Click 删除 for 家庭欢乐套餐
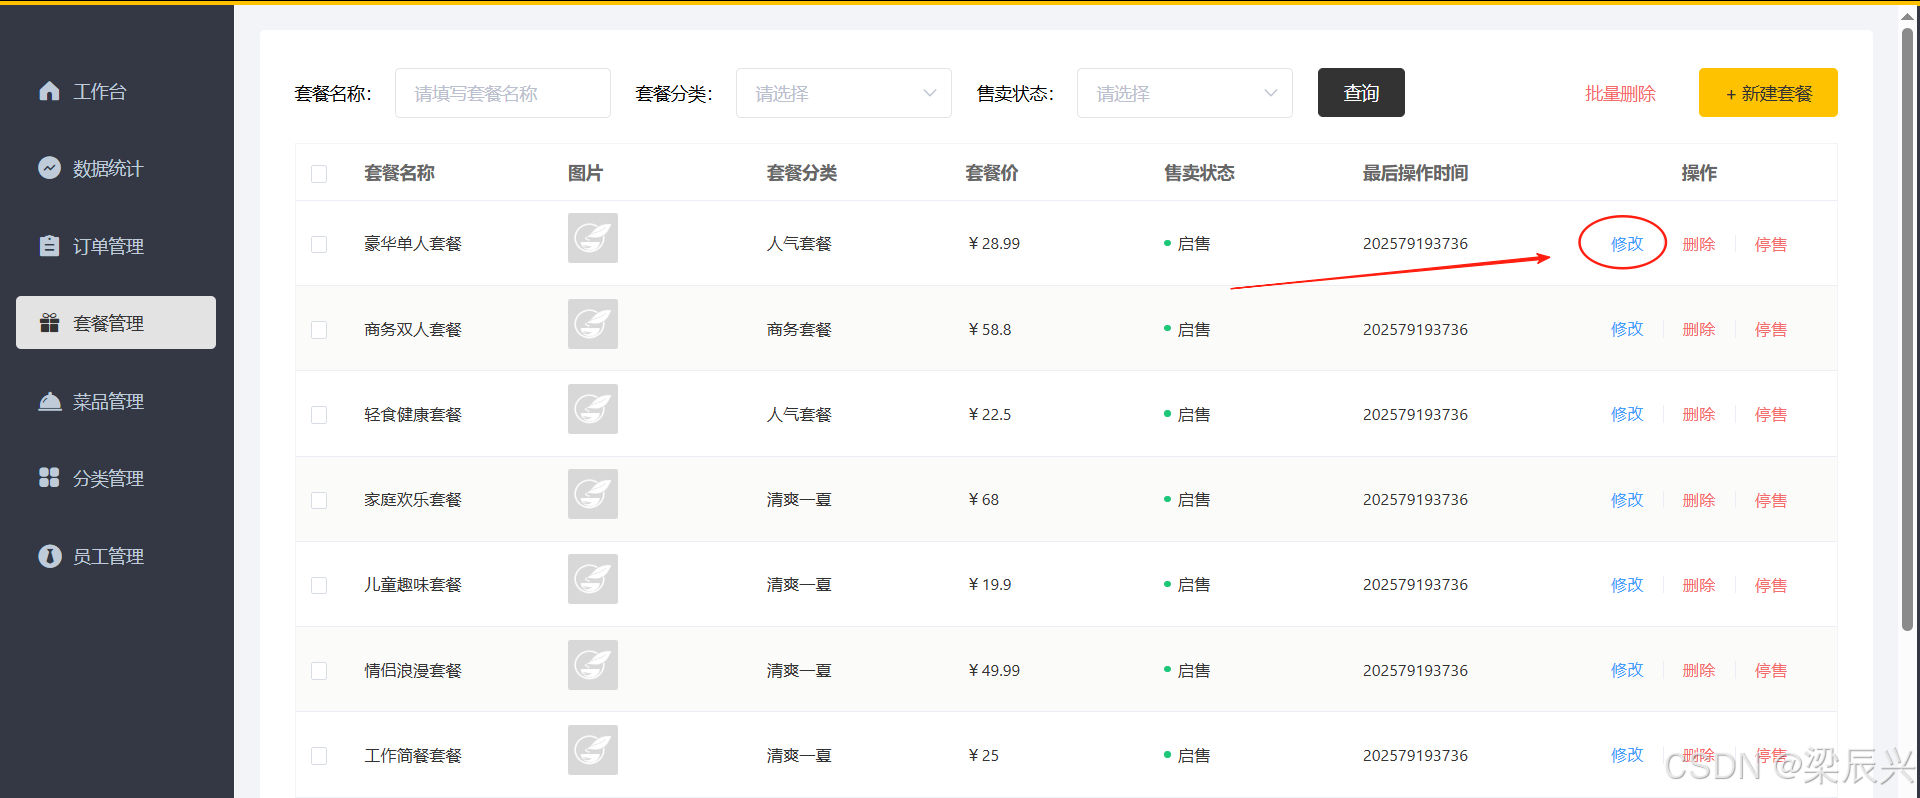Viewport: 1920px width, 798px height. coord(1699,500)
